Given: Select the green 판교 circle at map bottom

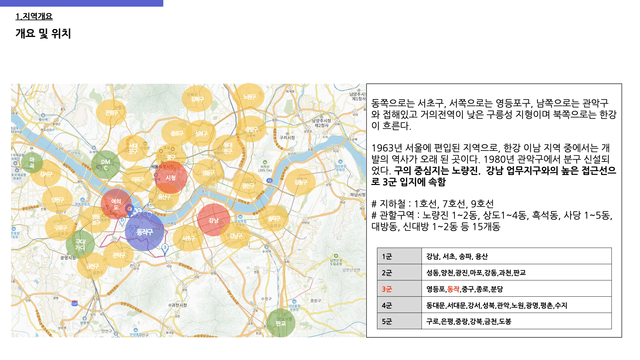Looking at the screenshot, I should (280, 323).
